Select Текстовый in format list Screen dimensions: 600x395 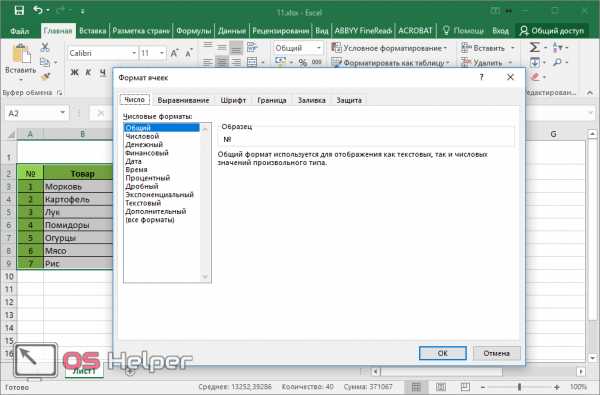tap(162, 203)
